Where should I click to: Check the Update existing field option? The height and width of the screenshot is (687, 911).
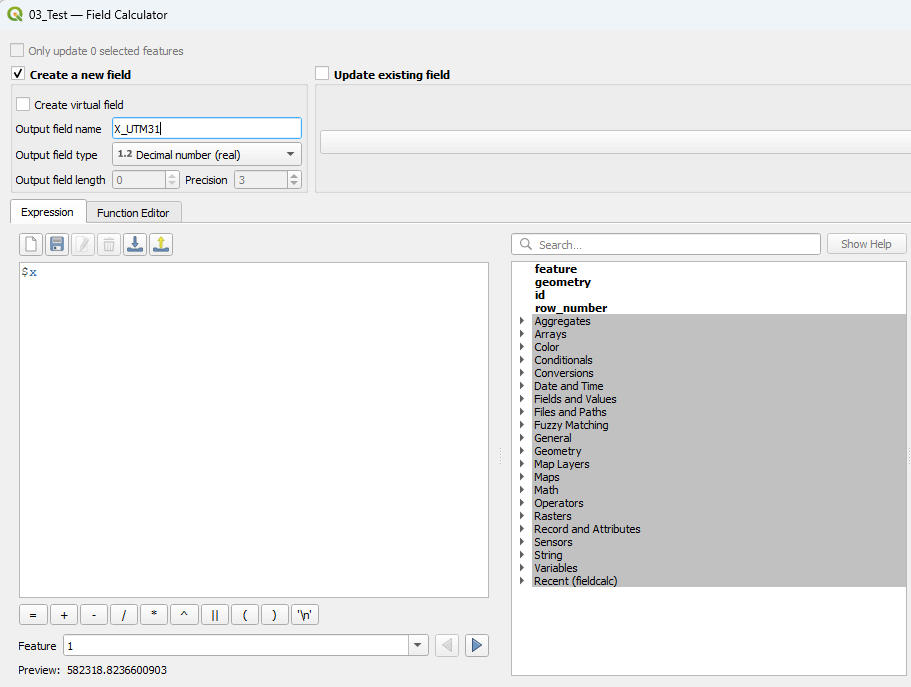coord(322,74)
